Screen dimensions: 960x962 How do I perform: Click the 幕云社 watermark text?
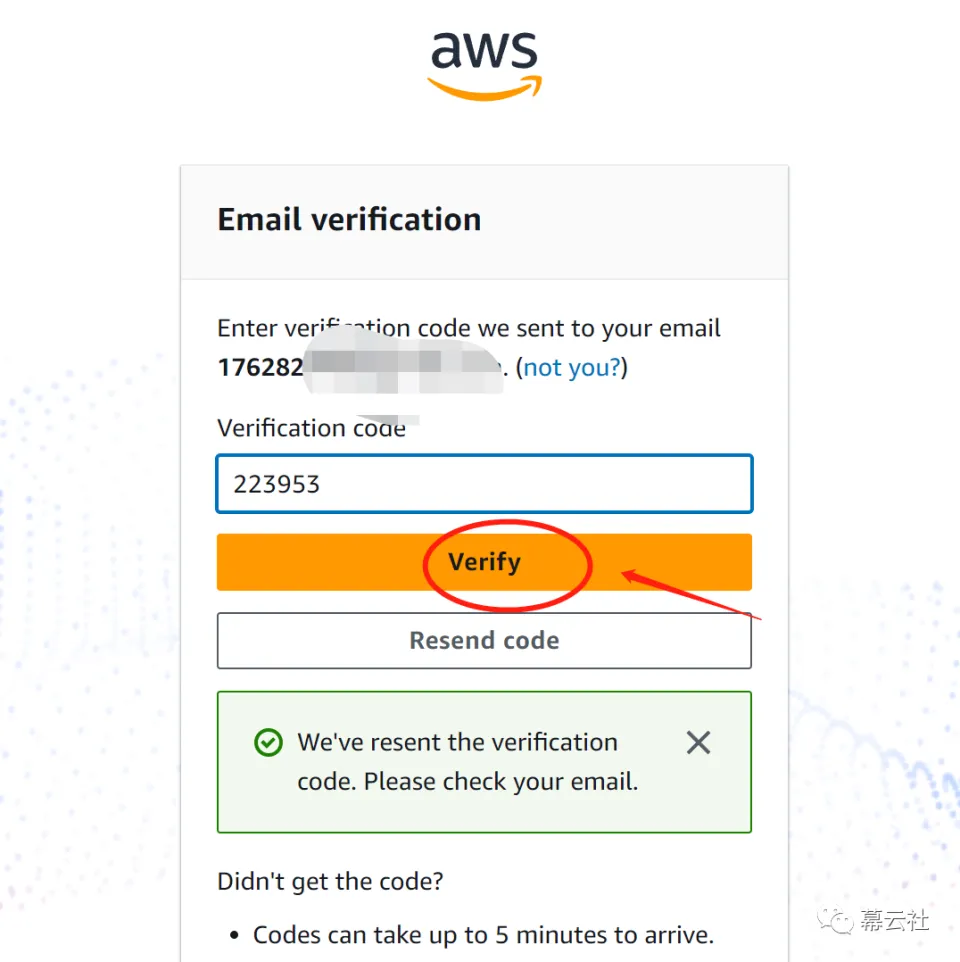(894, 921)
